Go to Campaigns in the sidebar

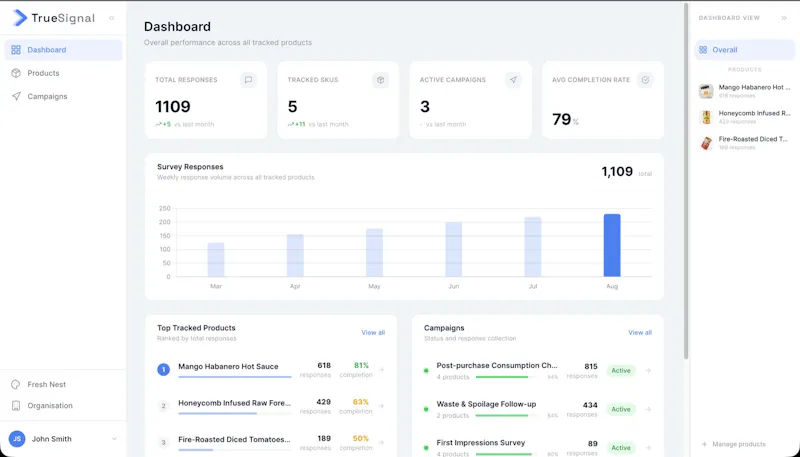click(63, 96)
